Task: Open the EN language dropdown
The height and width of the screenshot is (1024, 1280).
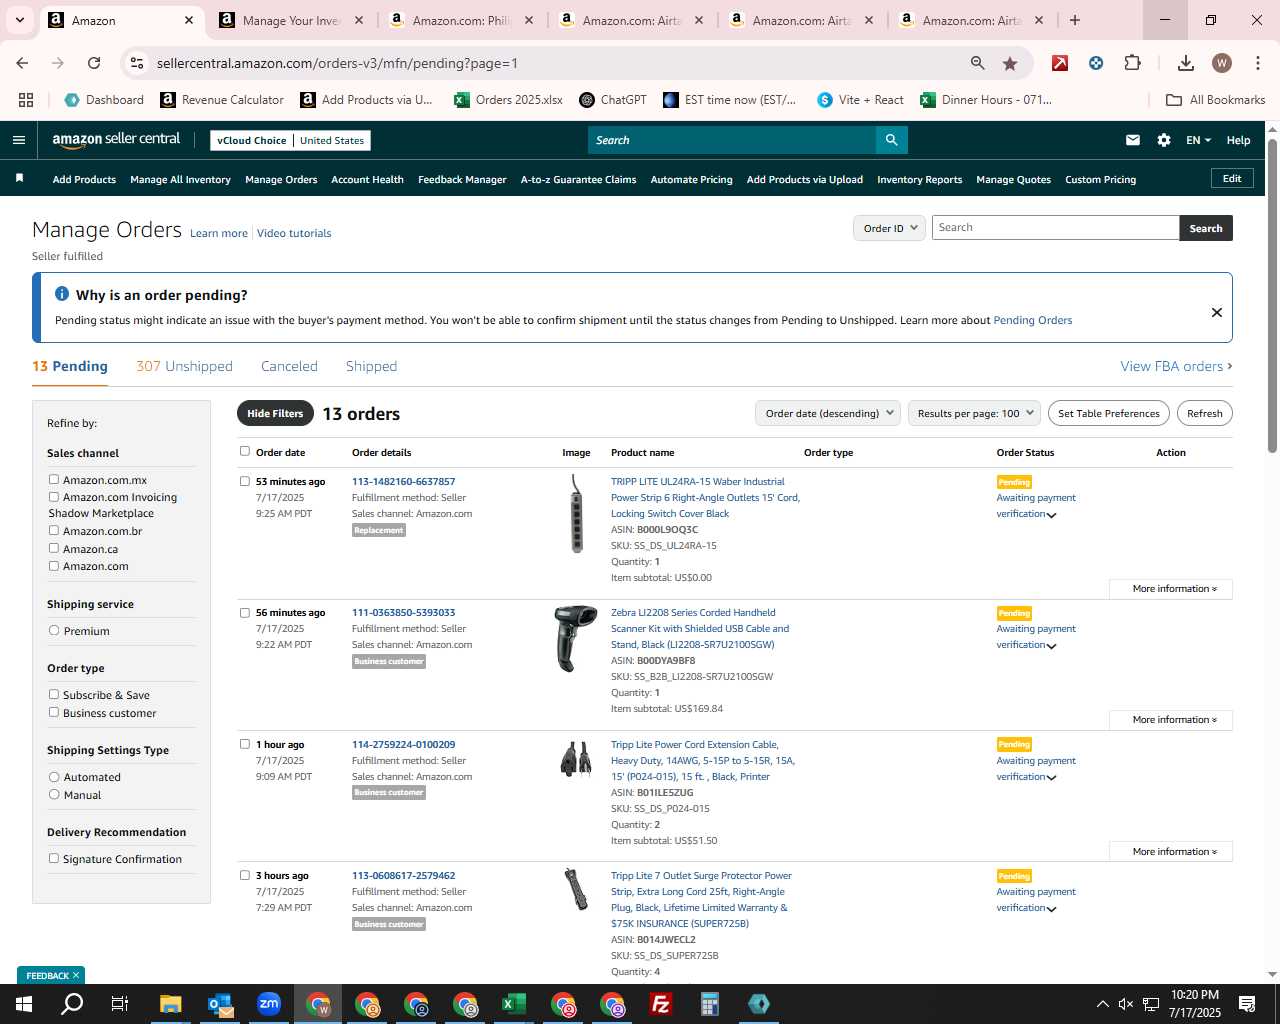Action: (1198, 140)
